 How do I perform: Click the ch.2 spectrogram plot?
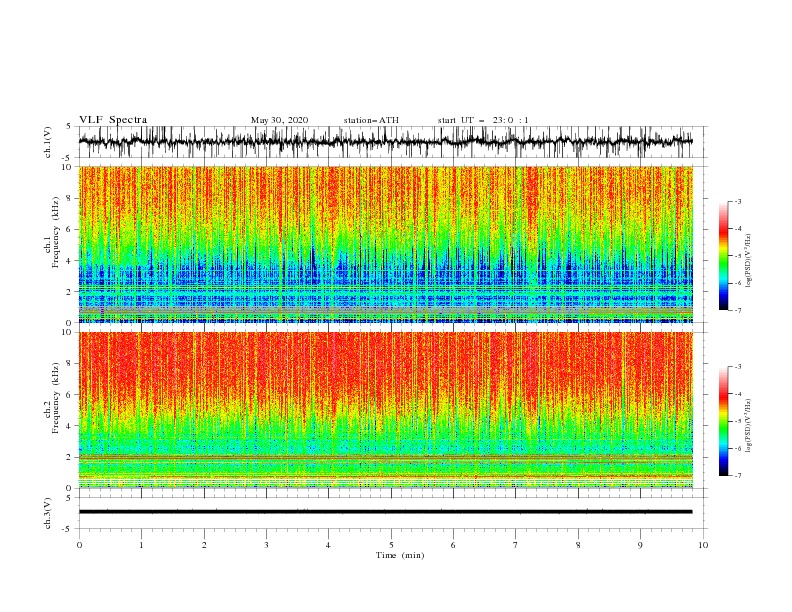tap(386, 410)
